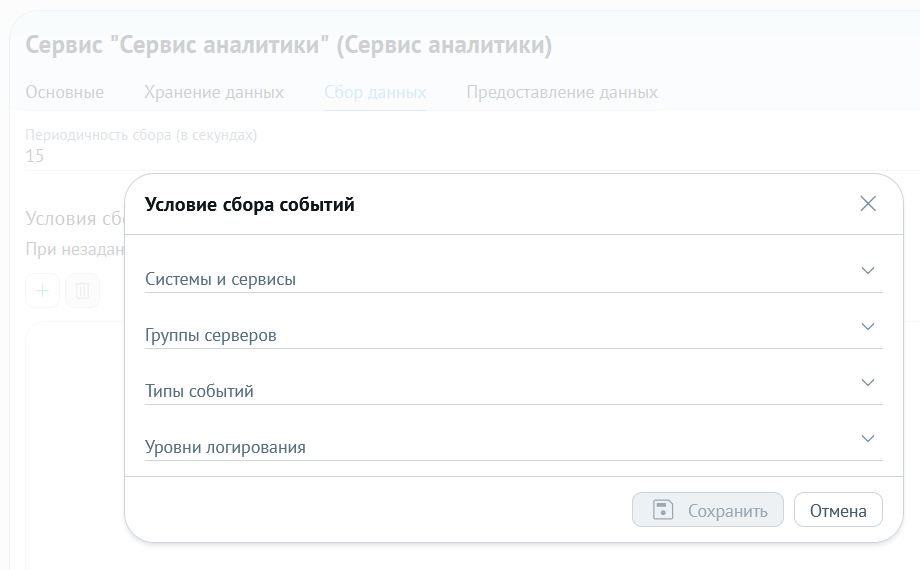This screenshot has height=570, width=920.
Task: Cancel the dialog with Отмена
Action: click(x=838, y=510)
